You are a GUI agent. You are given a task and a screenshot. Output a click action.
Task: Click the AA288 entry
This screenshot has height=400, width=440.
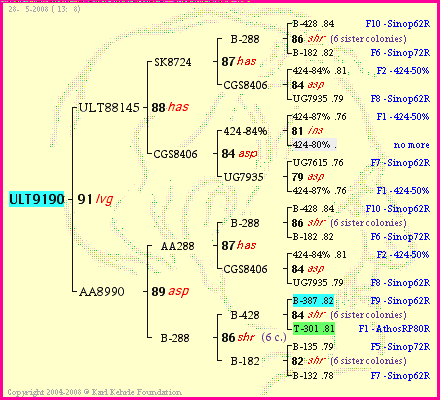[x=177, y=246]
